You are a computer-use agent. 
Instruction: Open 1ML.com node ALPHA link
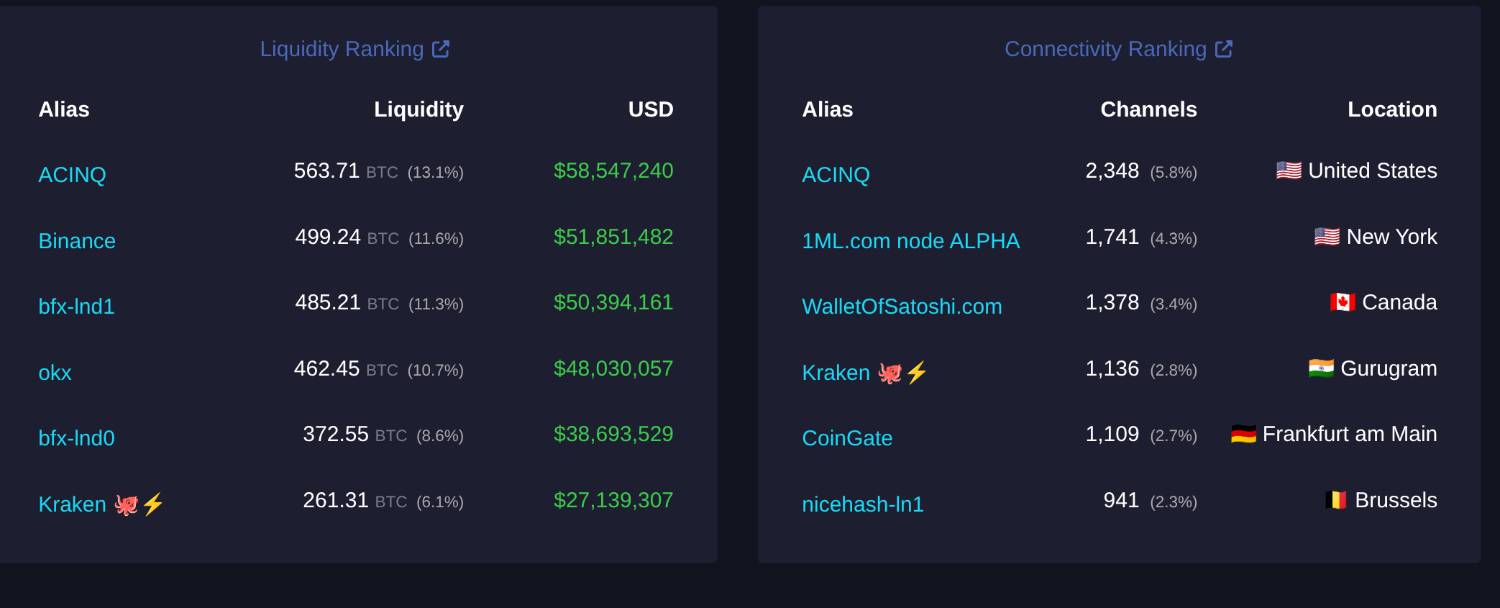[x=911, y=241]
